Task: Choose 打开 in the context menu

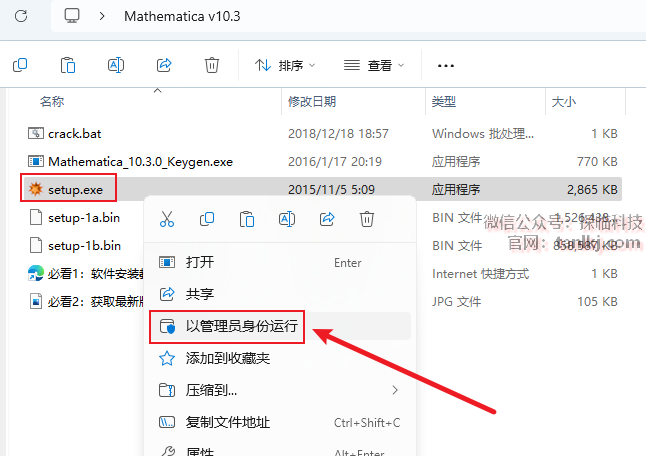Action: pos(280,262)
